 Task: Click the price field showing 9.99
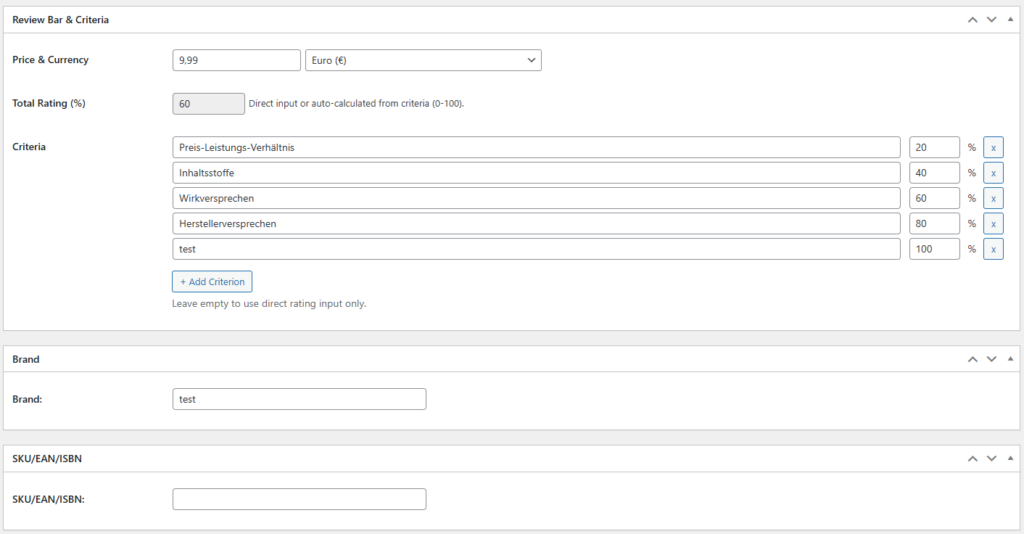[x=236, y=60]
